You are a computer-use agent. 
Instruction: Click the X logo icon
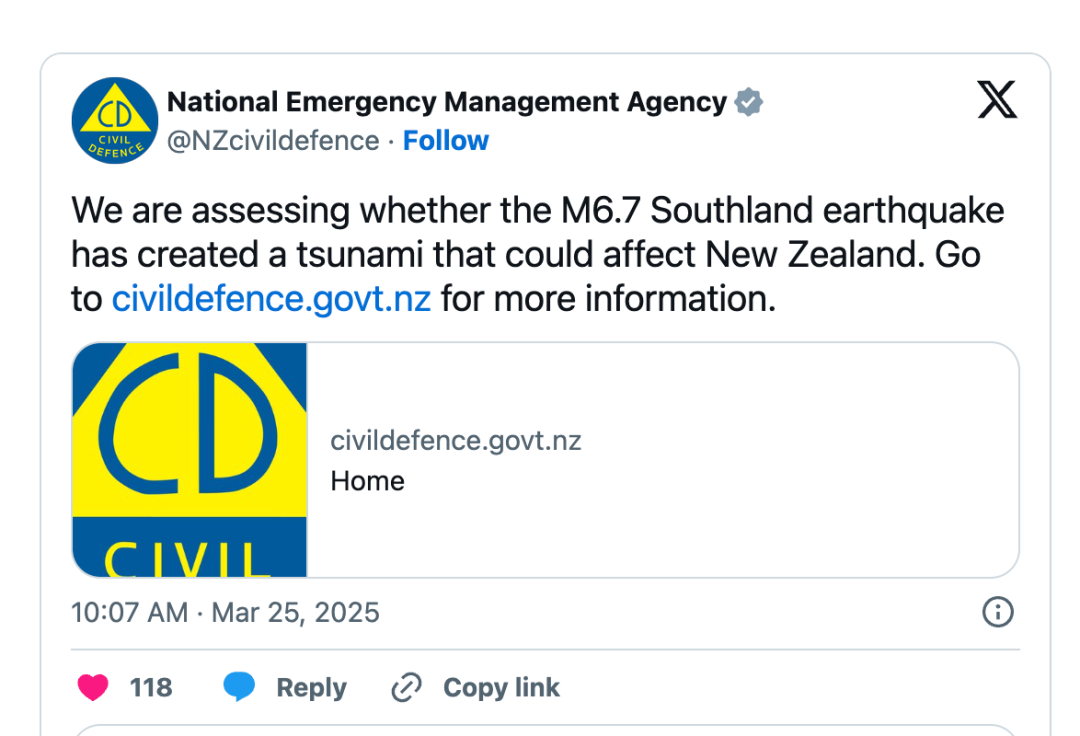(x=997, y=100)
